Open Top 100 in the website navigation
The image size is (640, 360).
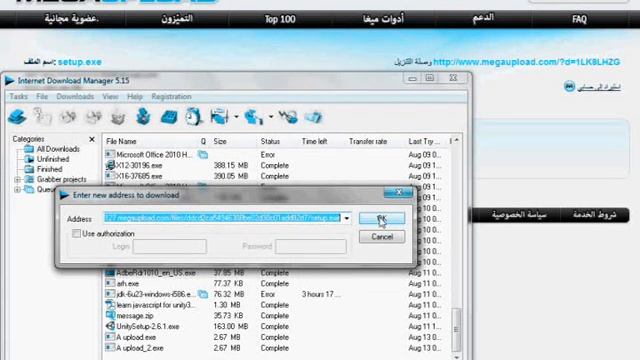(280, 19)
